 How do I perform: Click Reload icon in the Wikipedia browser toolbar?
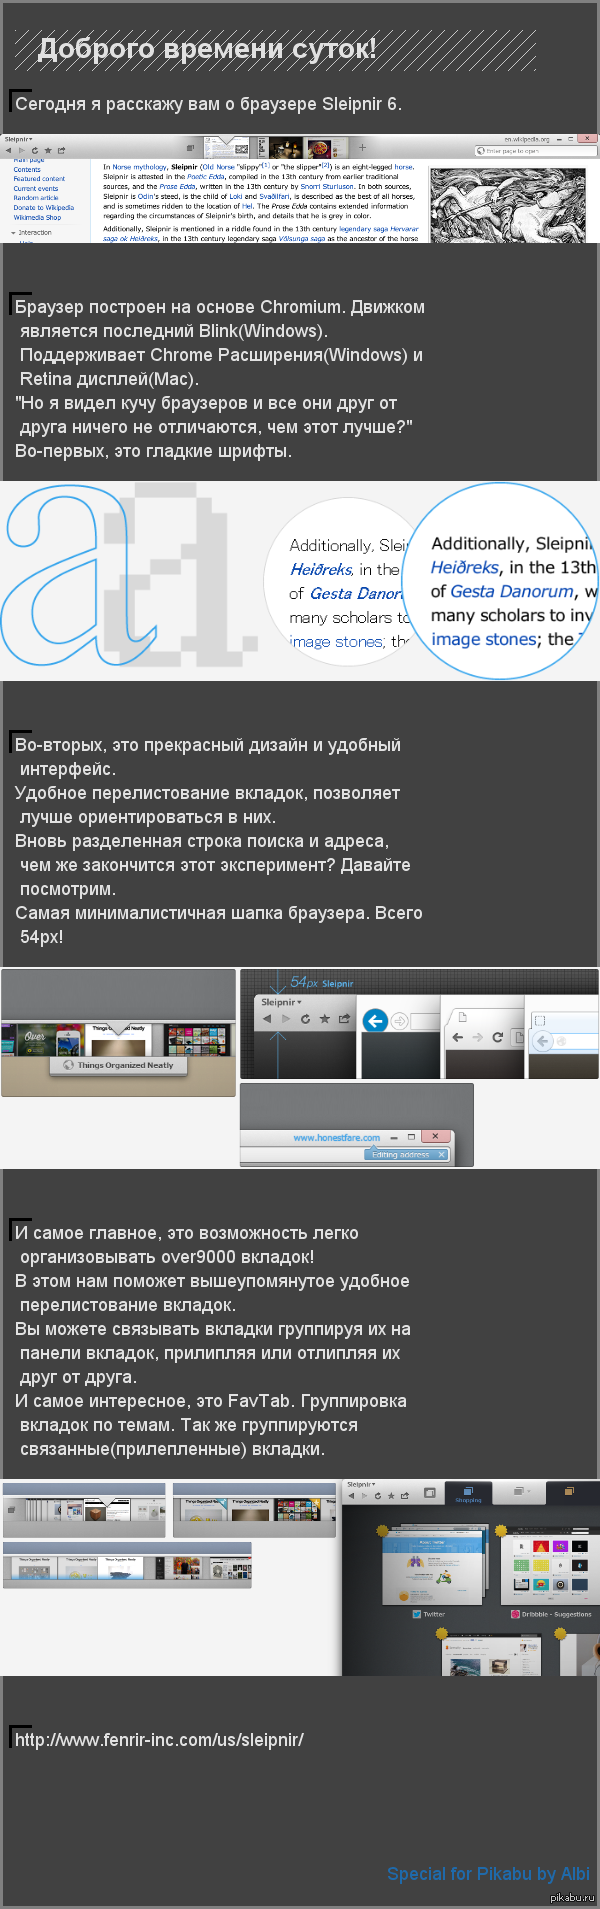pyautogui.click(x=35, y=150)
